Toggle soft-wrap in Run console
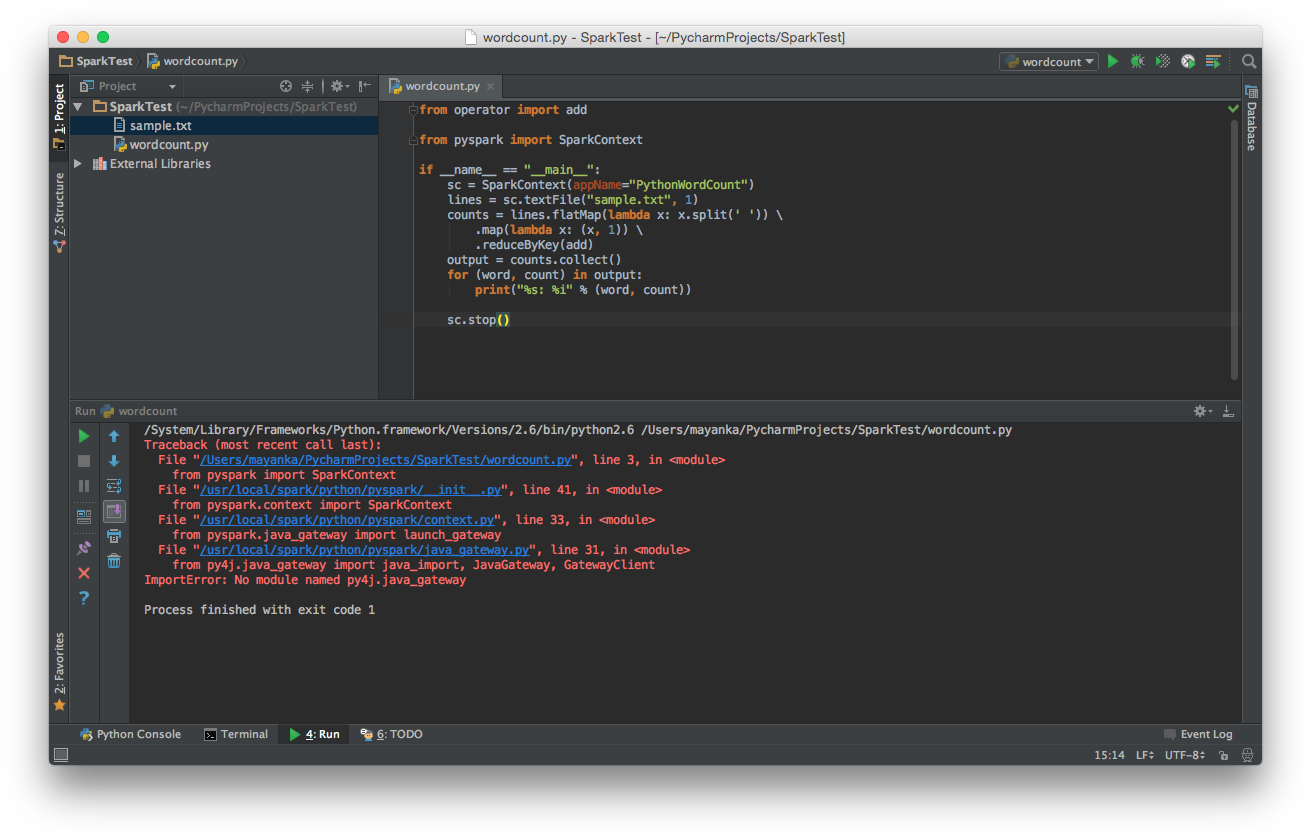This screenshot has height=838, width=1310. 114,486
